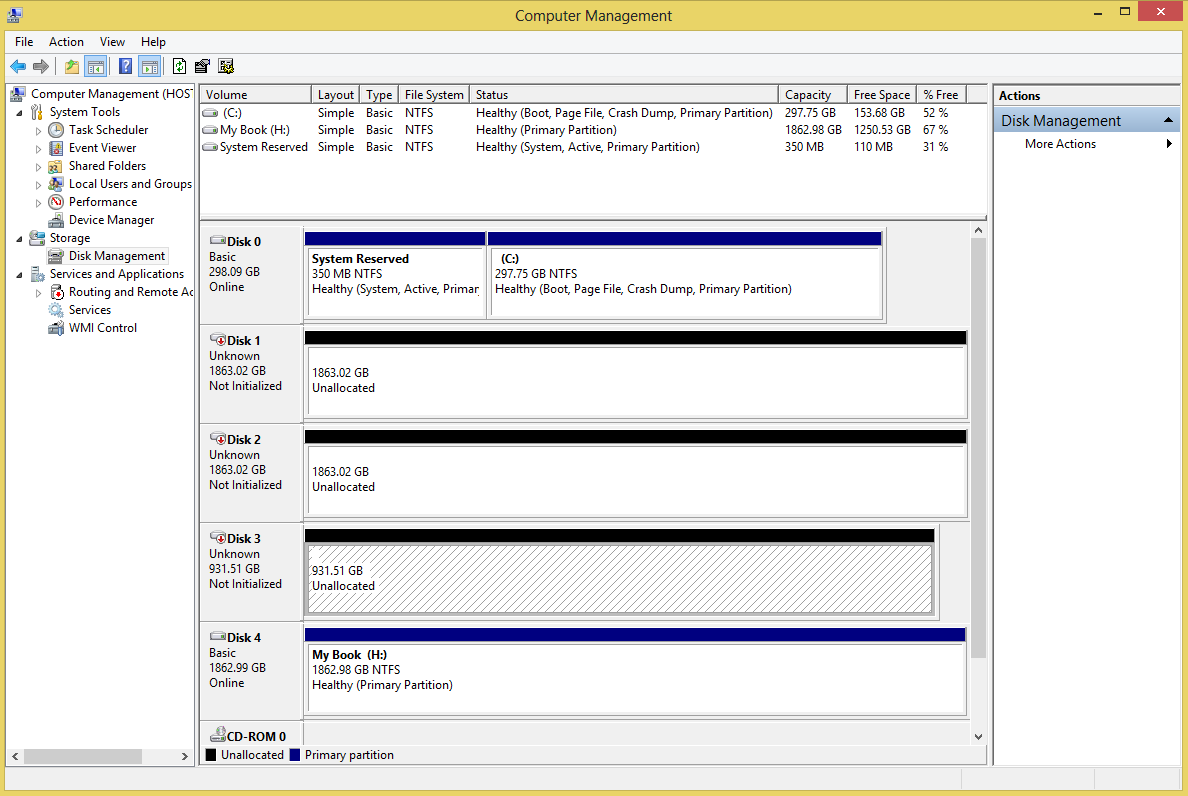Select the Disk 0 drive icon
The image size is (1188, 796).
pos(217,240)
